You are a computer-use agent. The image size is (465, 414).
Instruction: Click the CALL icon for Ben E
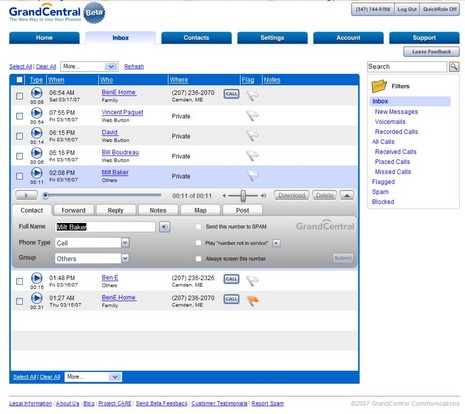(x=231, y=279)
